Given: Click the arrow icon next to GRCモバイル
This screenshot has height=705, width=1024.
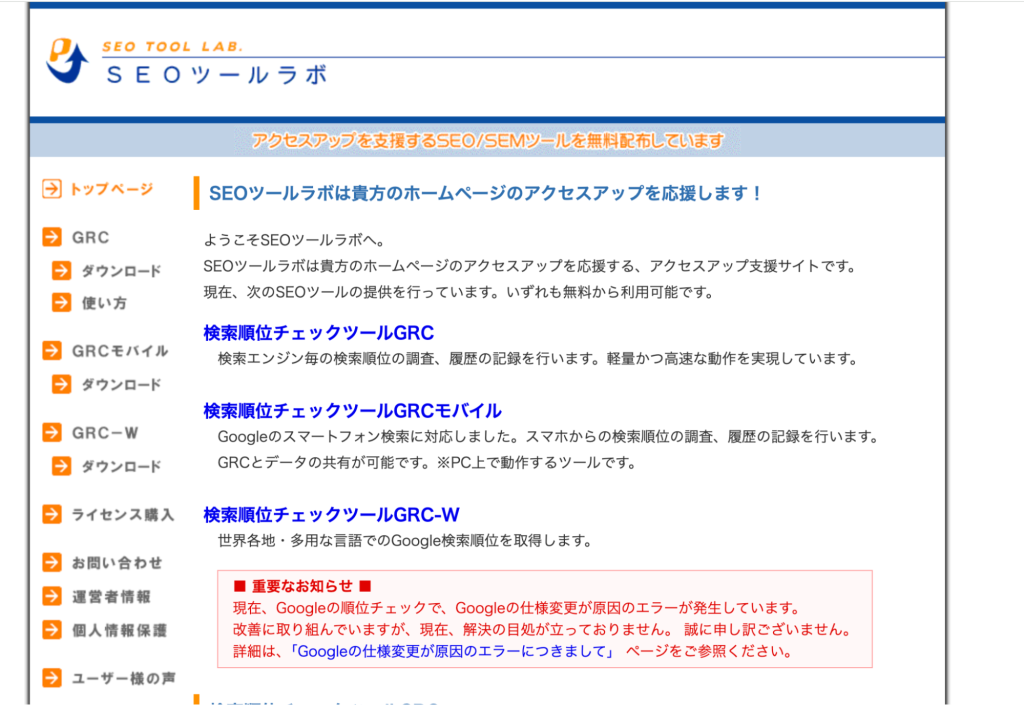Looking at the screenshot, I should (52, 351).
